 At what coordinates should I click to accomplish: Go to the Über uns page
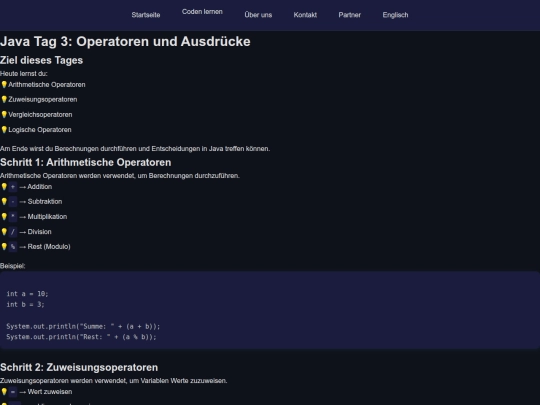tap(258, 15)
